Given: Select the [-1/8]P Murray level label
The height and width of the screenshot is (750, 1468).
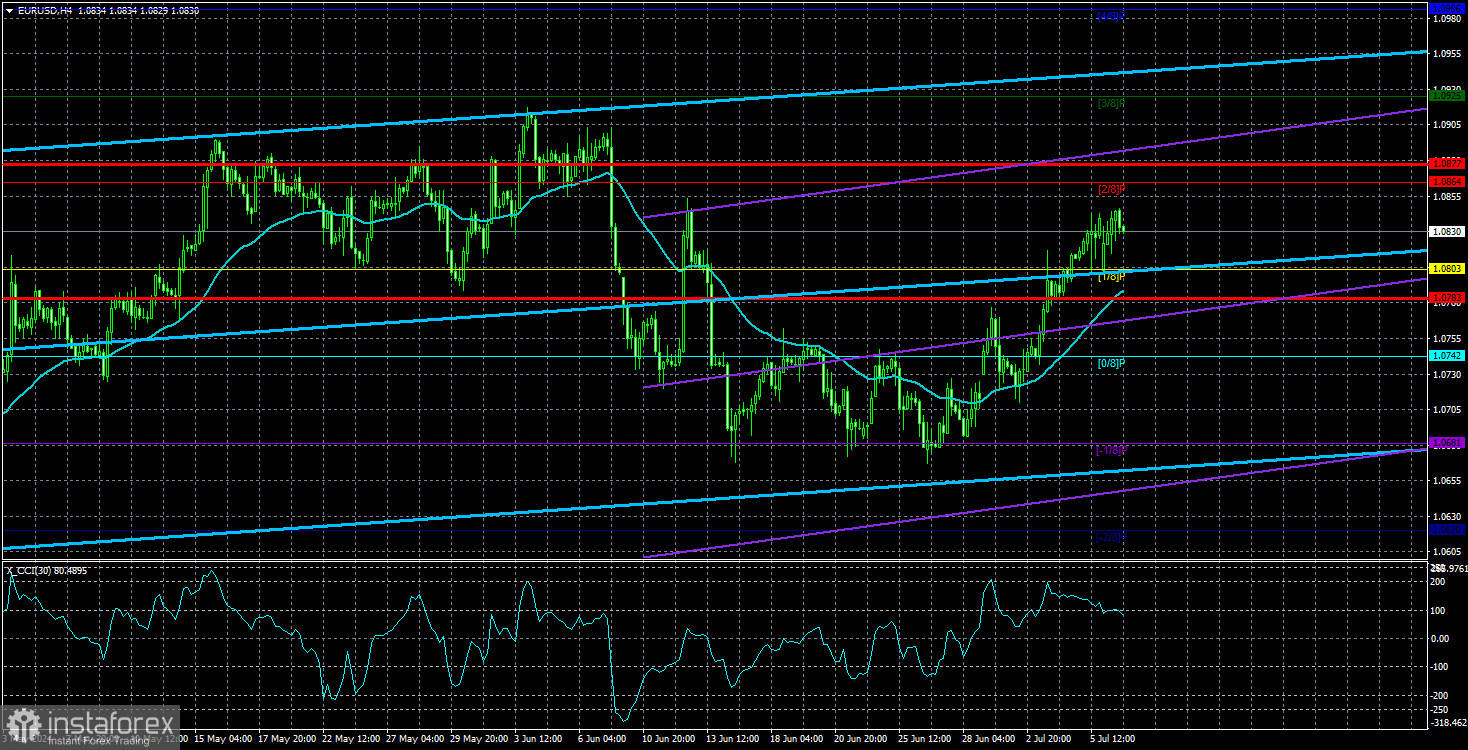Looking at the screenshot, I should pyautogui.click(x=1112, y=450).
